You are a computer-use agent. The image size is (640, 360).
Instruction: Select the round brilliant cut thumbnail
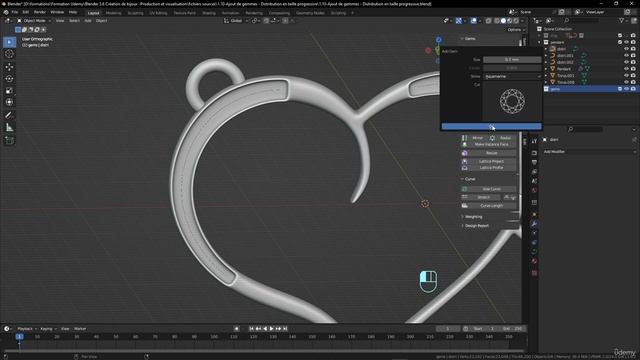click(x=512, y=101)
